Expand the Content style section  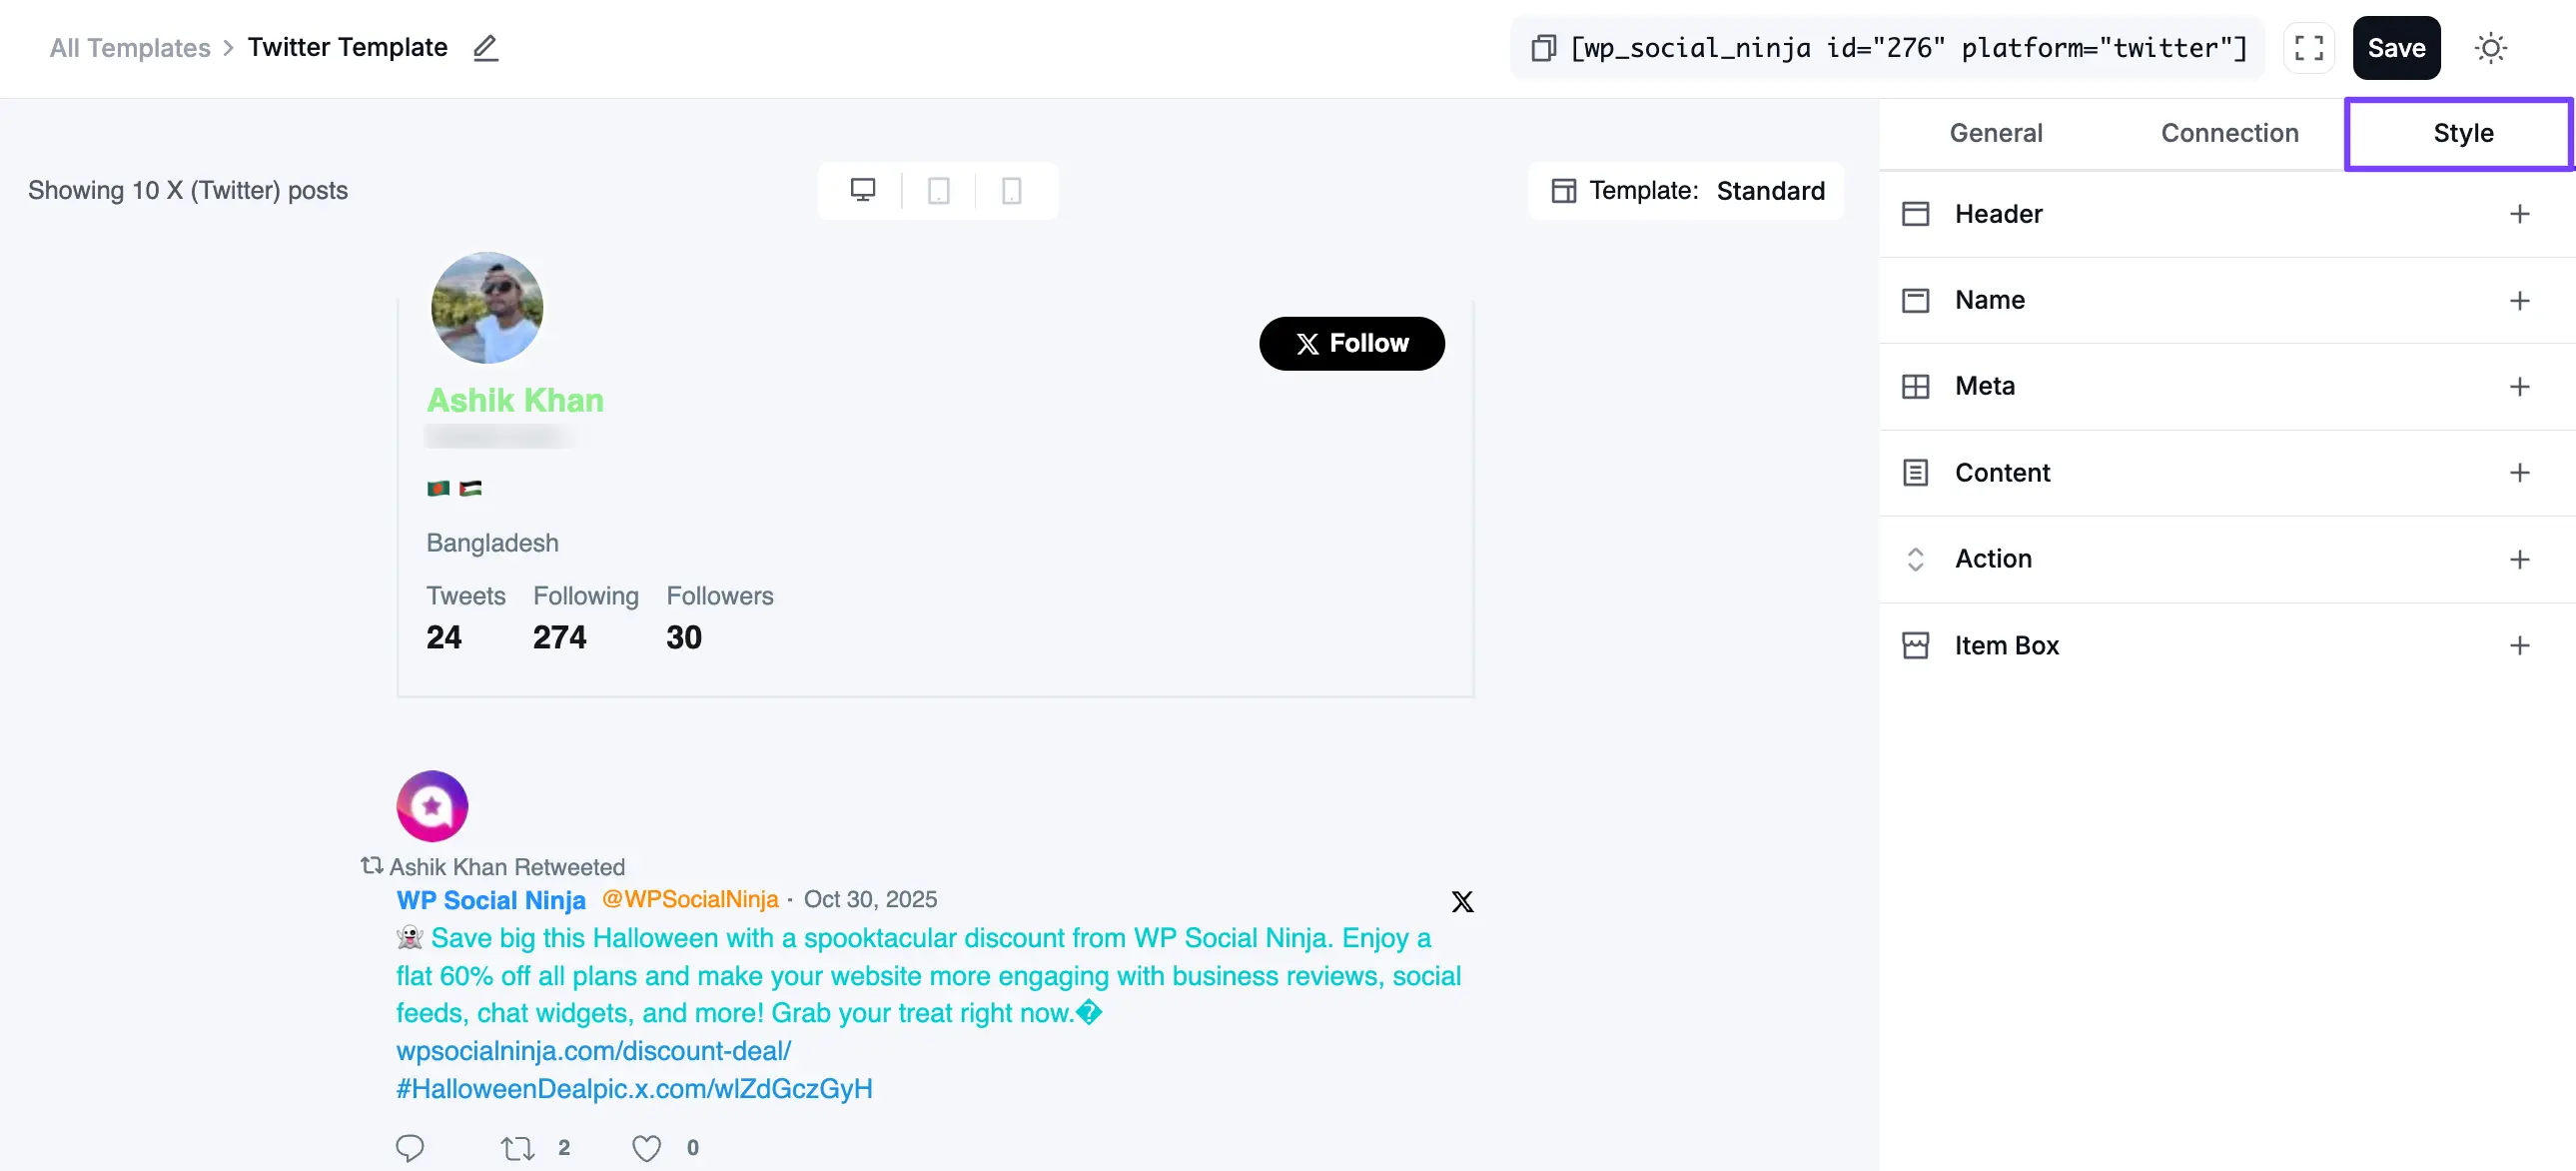[x=2519, y=473]
